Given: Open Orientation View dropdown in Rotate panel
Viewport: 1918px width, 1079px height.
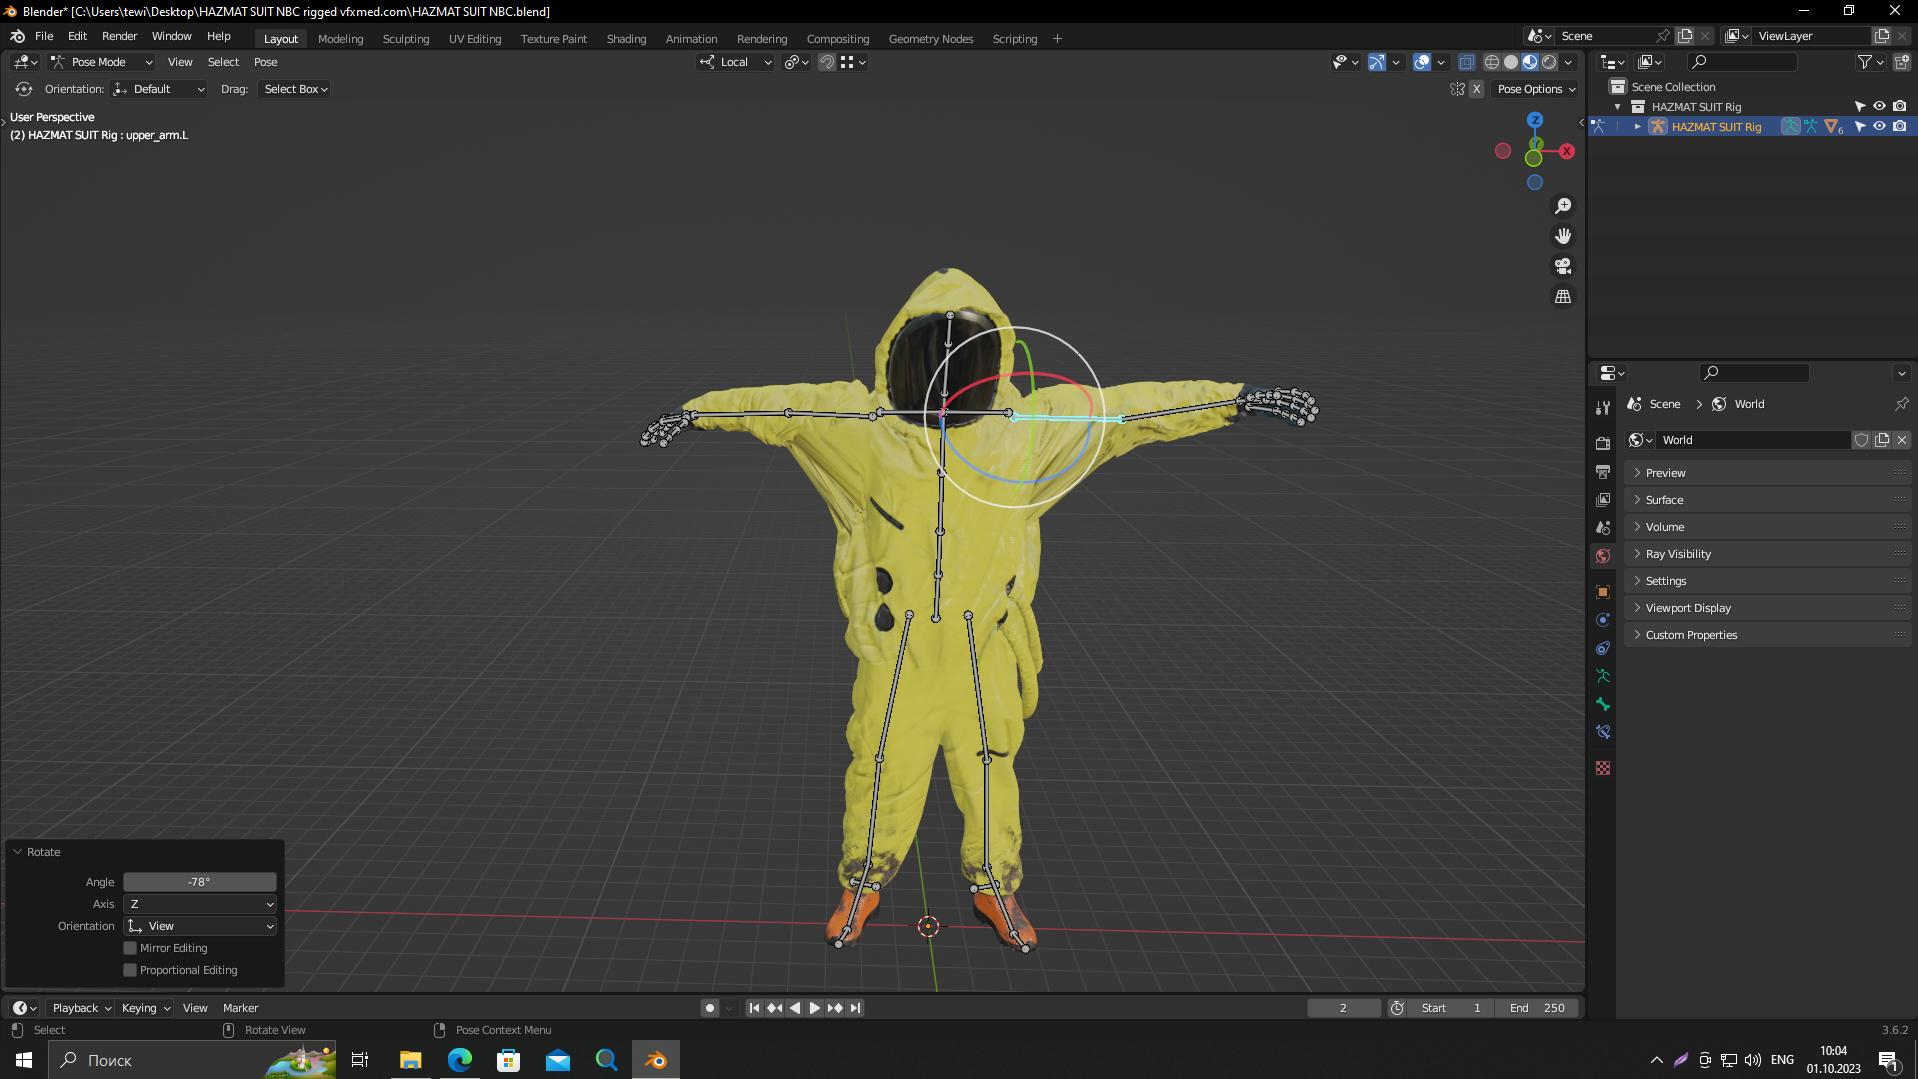Looking at the screenshot, I should click(x=200, y=926).
